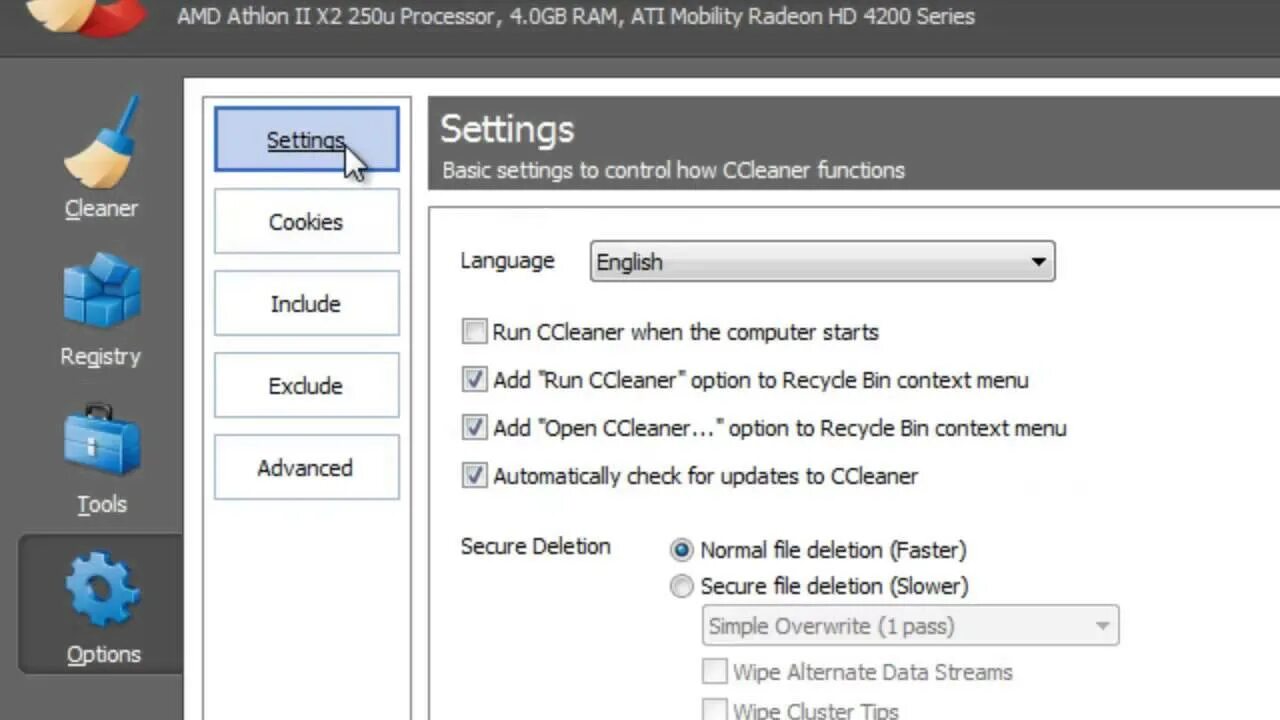This screenshot has height=720, width=1280.
Task: Go to the Exclude section
Action: tap(306, 386)
